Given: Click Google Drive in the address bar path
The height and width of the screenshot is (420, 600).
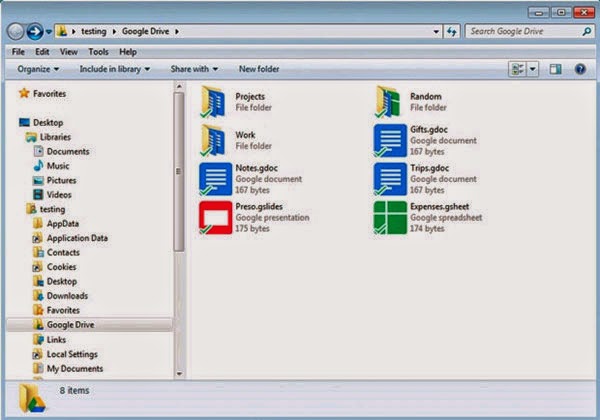Looking at the screenshot, I should point(145,31).
